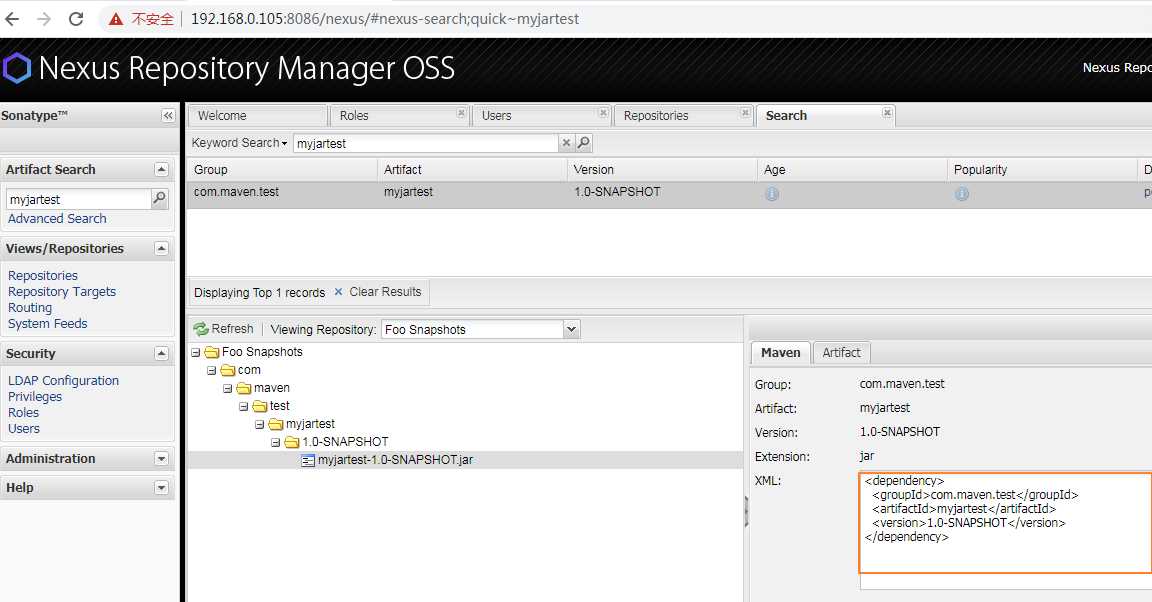Open the Routing link

point(30,308)
